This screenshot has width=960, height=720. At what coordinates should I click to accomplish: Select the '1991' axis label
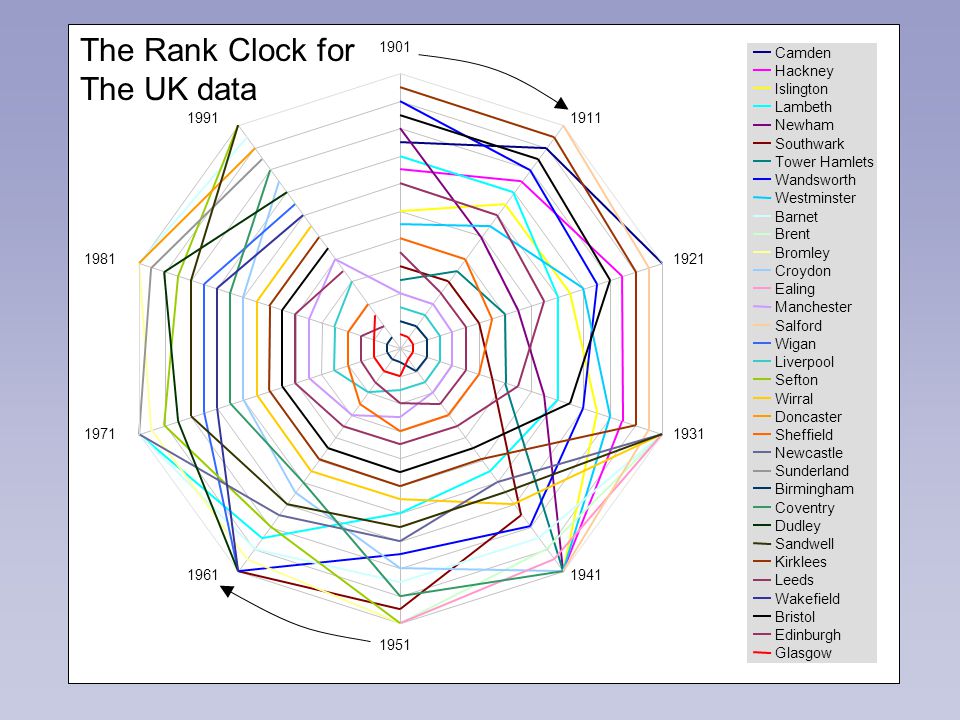coord(203,118)
